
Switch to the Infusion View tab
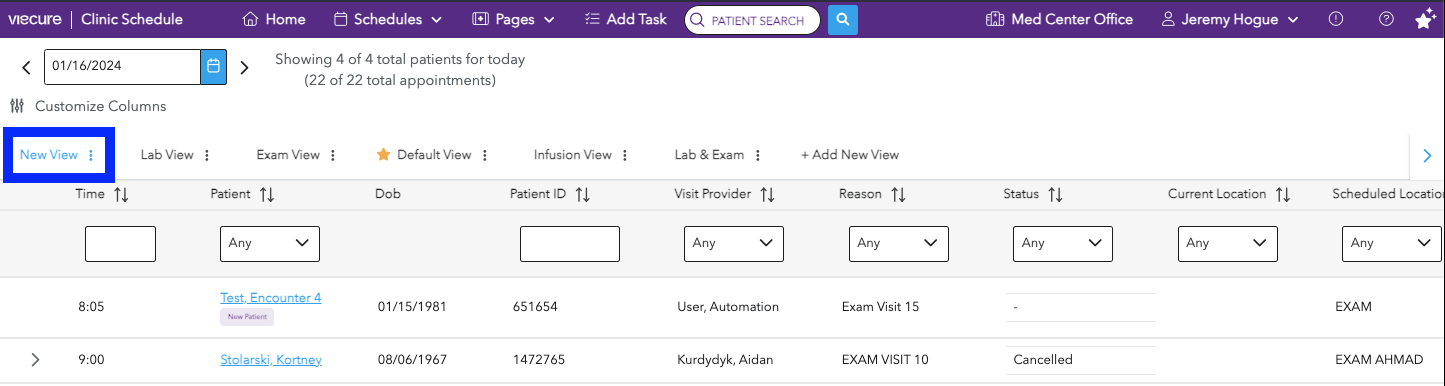tap(572, 155)
